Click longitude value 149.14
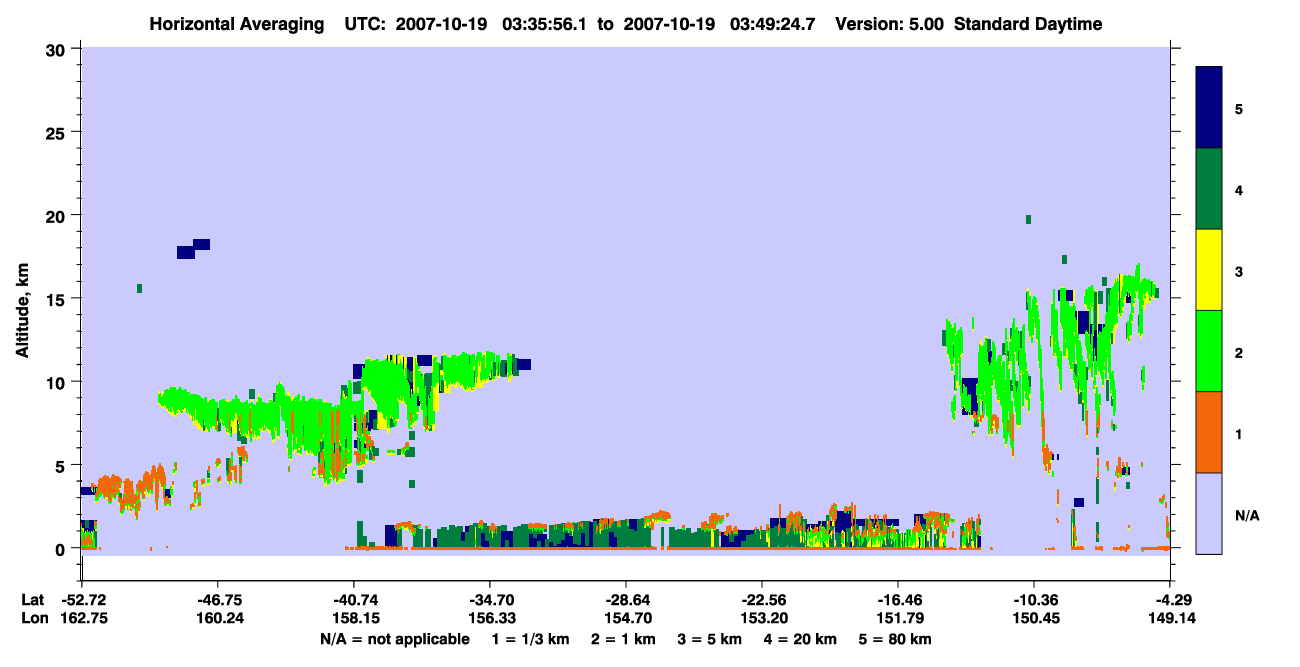 [1174, 618]
